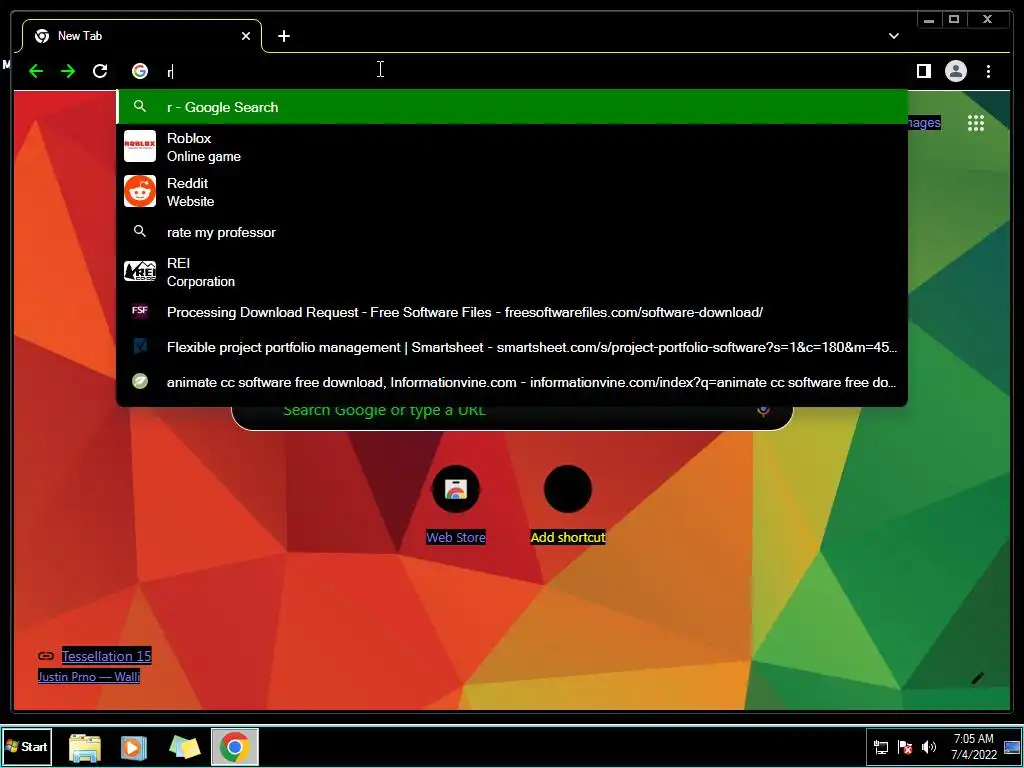Click the Add shortcut circle
The image size is (1024, 768).
(568, 489)
